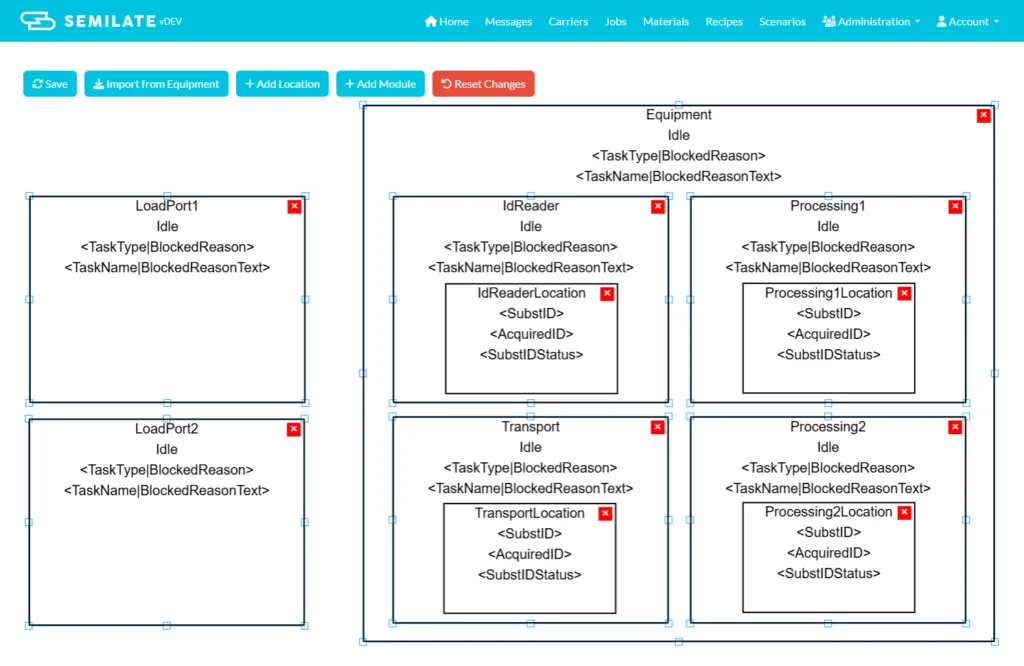Reset all changes
The height and width of the screenshot is (666, 1024).
click(x=483, y=84)
